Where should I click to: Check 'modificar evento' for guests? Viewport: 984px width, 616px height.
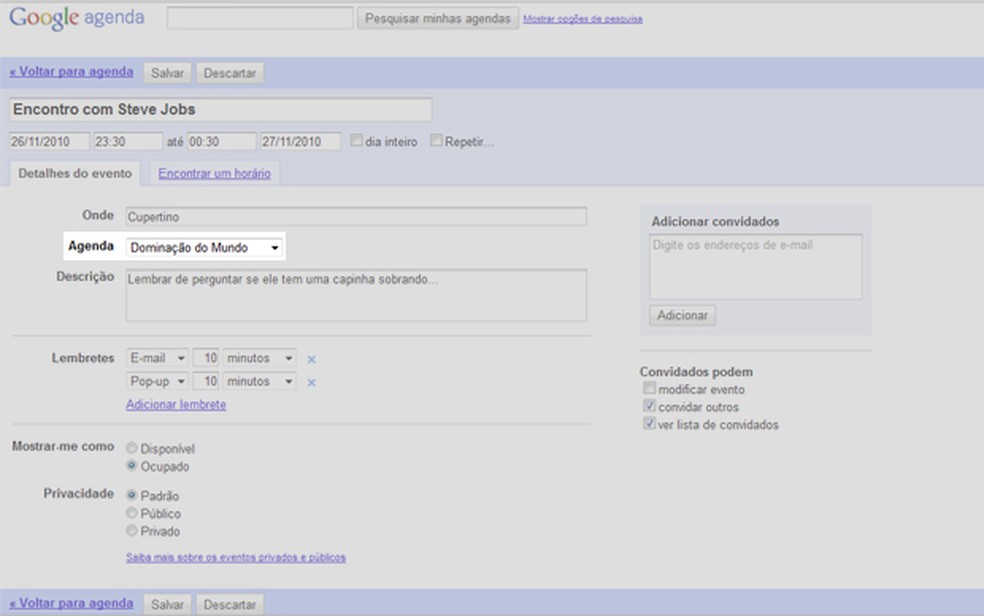[650, 388]
